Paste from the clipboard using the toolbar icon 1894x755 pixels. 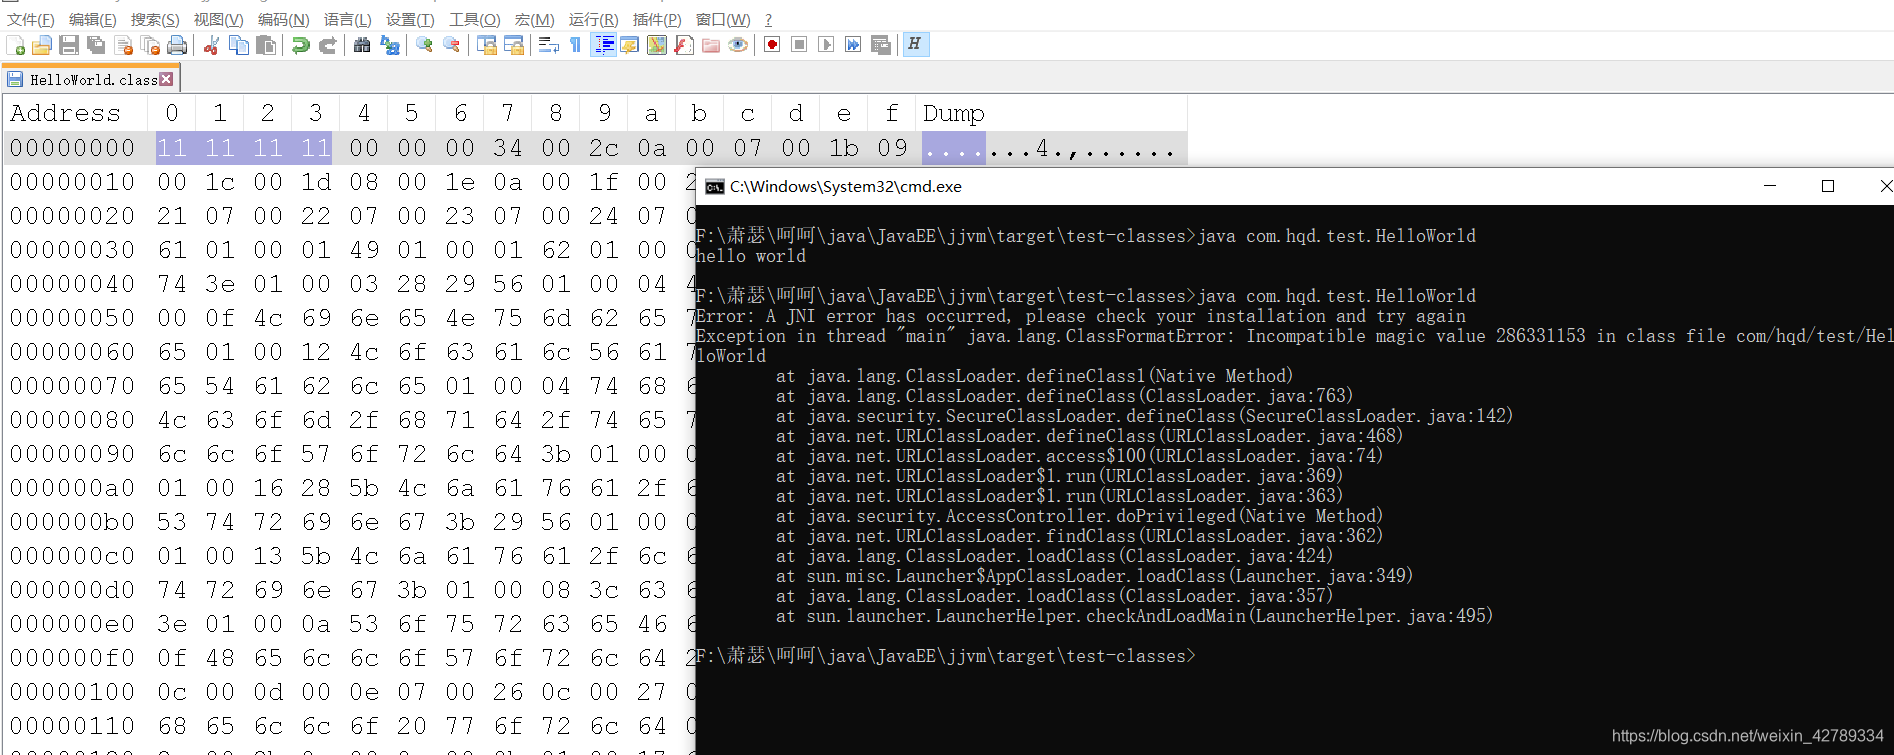point(266,45)
